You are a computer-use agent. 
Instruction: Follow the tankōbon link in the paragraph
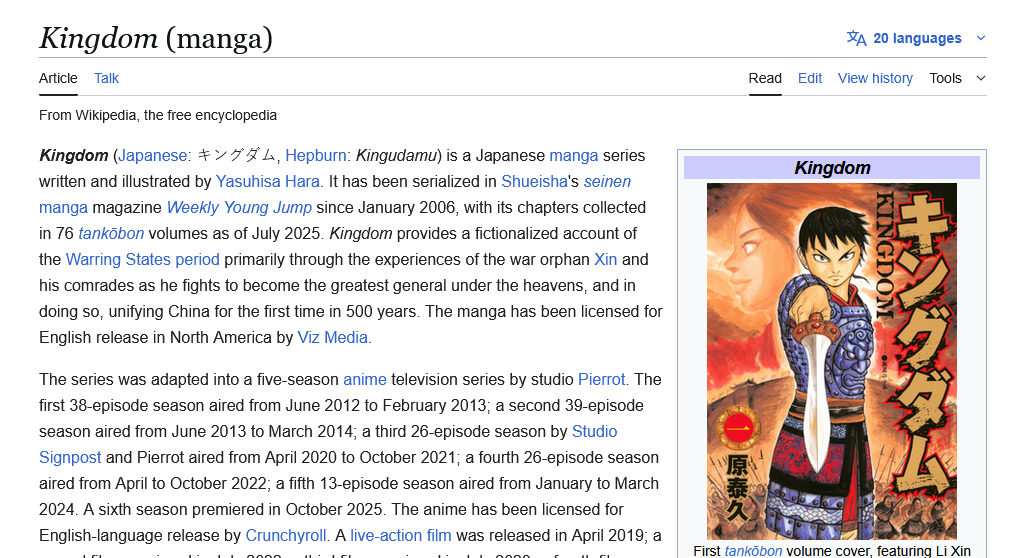click(111, 234)
